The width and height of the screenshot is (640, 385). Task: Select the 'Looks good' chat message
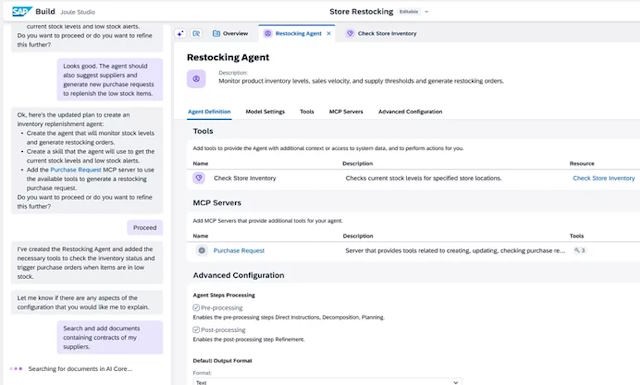(x=109, y=80)
